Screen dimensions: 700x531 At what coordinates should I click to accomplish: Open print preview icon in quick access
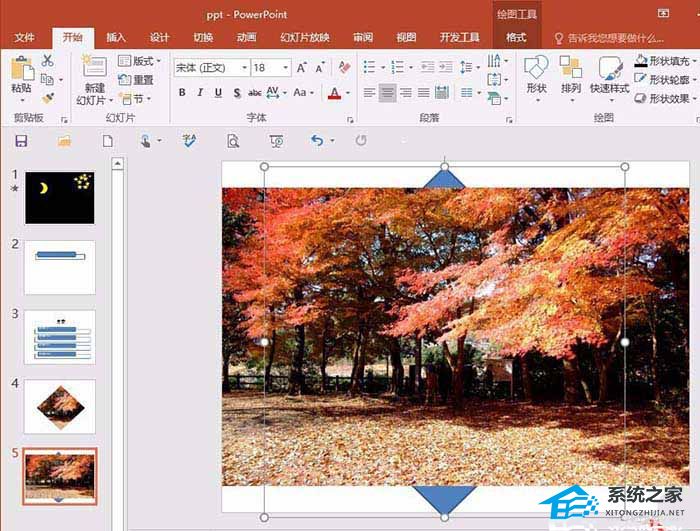pos(233,141)
